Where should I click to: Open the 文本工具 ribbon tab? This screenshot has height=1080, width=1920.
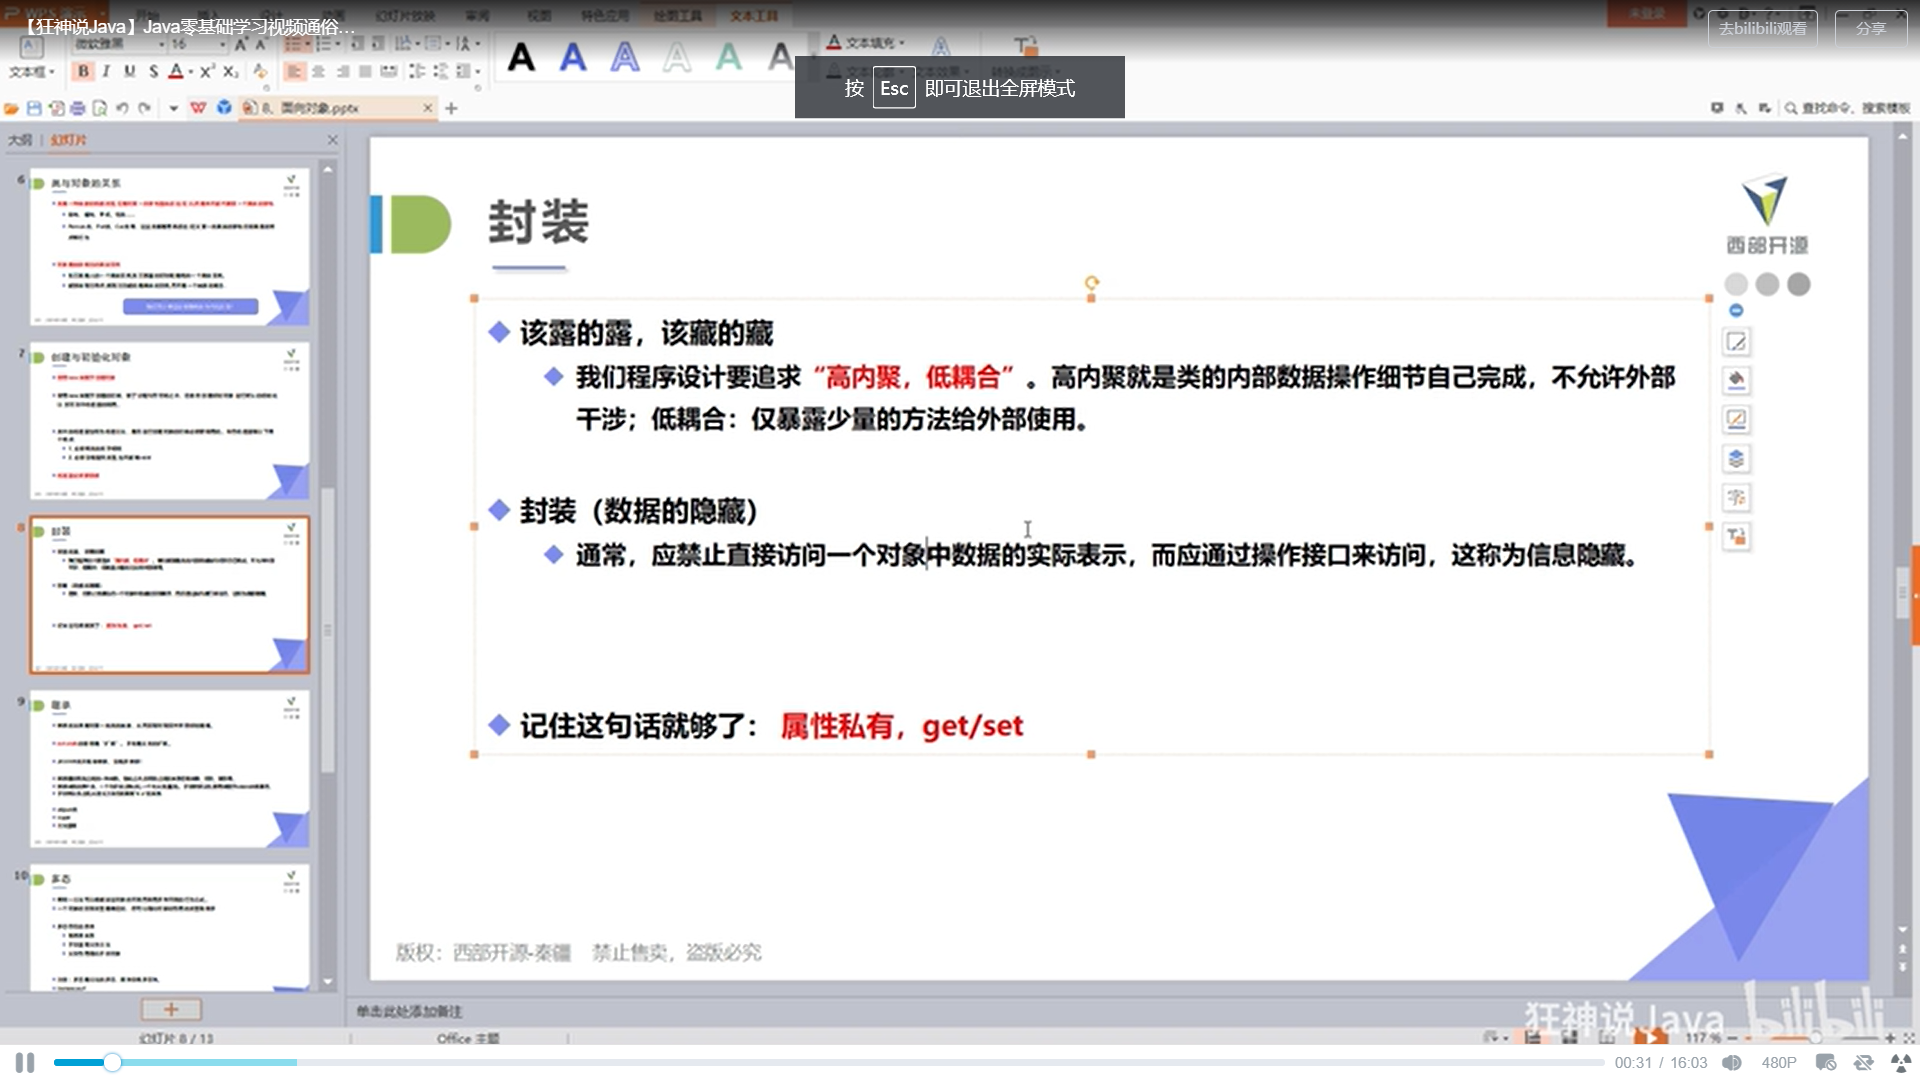(753, 16)
